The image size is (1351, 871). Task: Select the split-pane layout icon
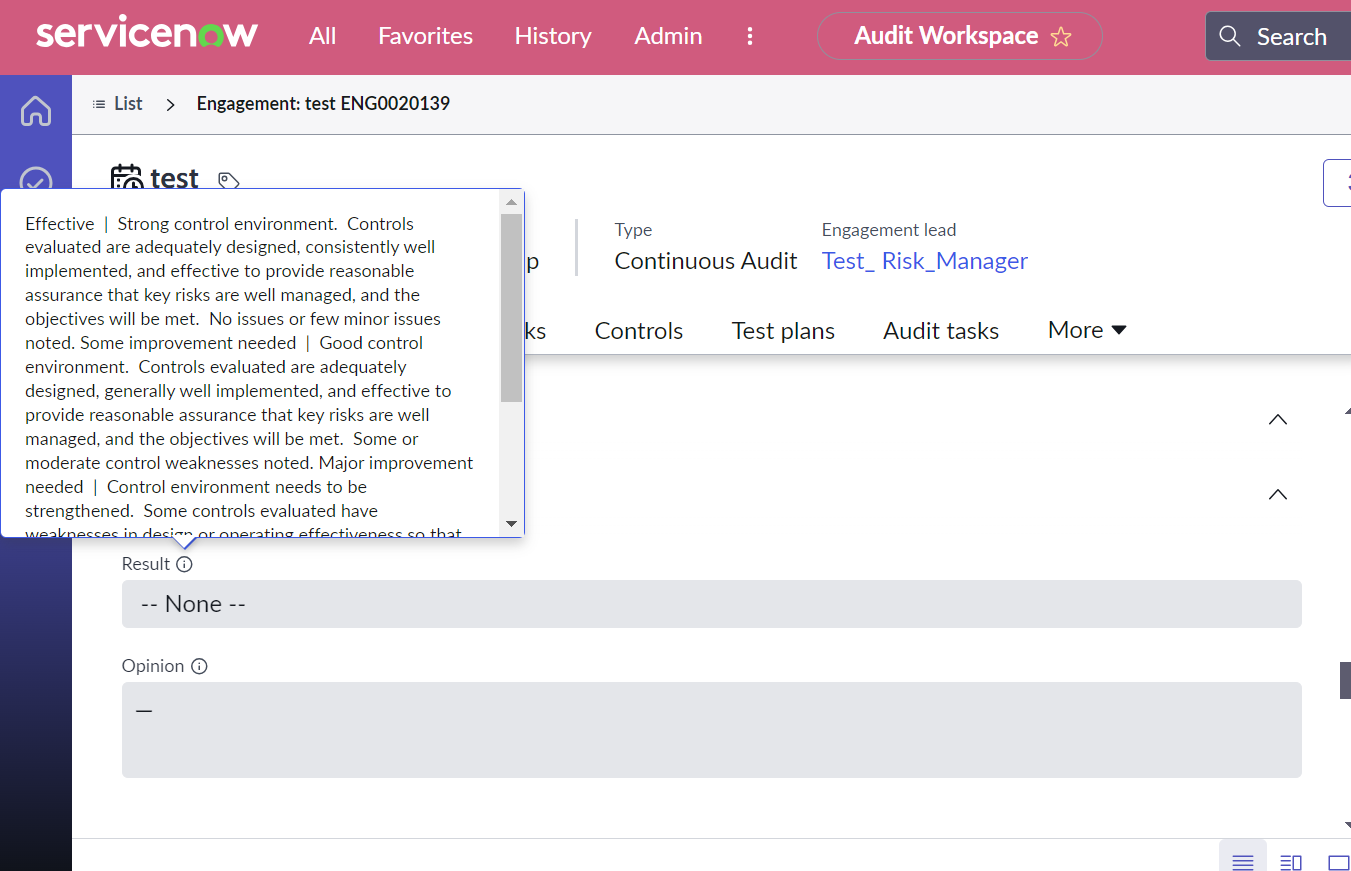[x=1291, y=861]
